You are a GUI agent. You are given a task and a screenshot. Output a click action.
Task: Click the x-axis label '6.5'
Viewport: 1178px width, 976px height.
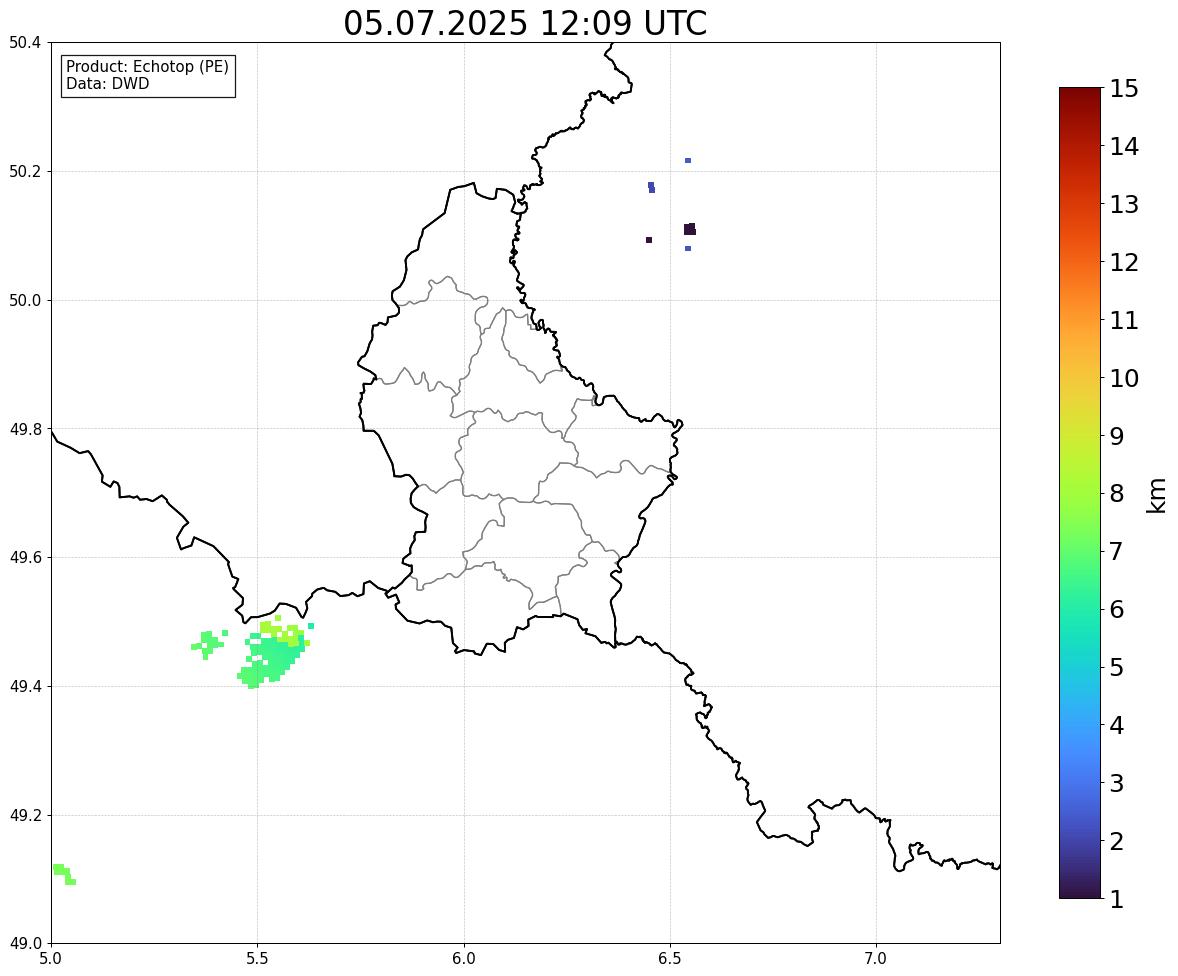[x=670, y=959]
